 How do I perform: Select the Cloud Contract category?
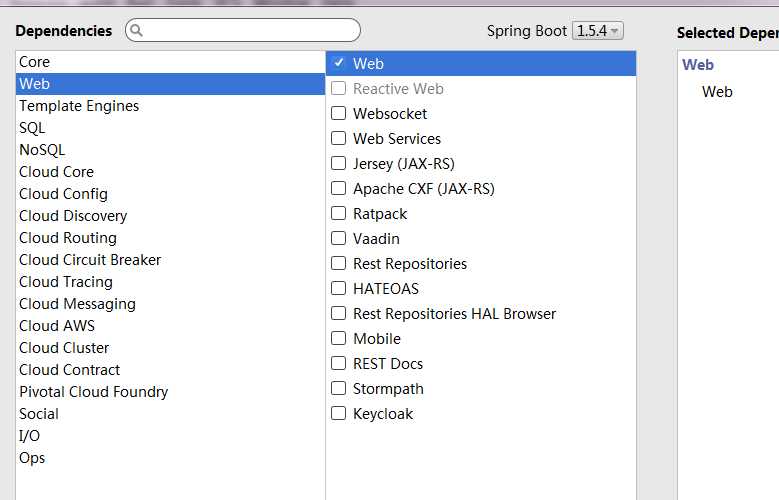click(170, 370)
